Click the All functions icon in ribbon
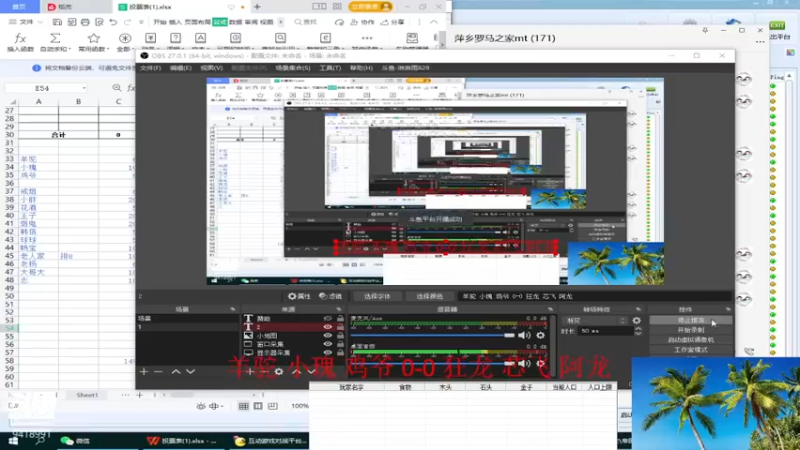The width and height of the screenshot is (800, 450). click(124, 38)
